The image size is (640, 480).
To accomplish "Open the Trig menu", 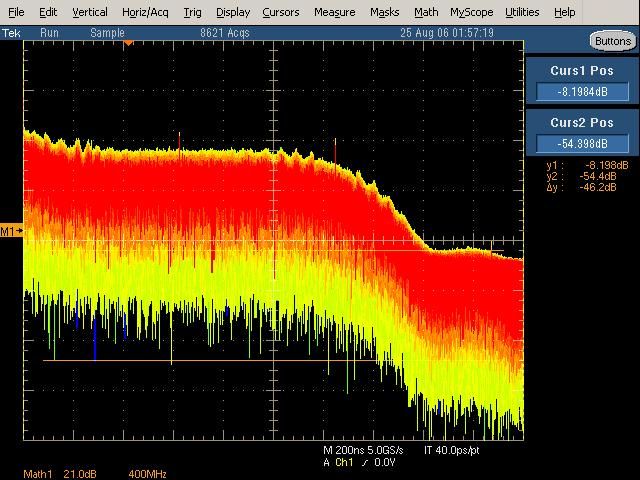I will (192, 12).
